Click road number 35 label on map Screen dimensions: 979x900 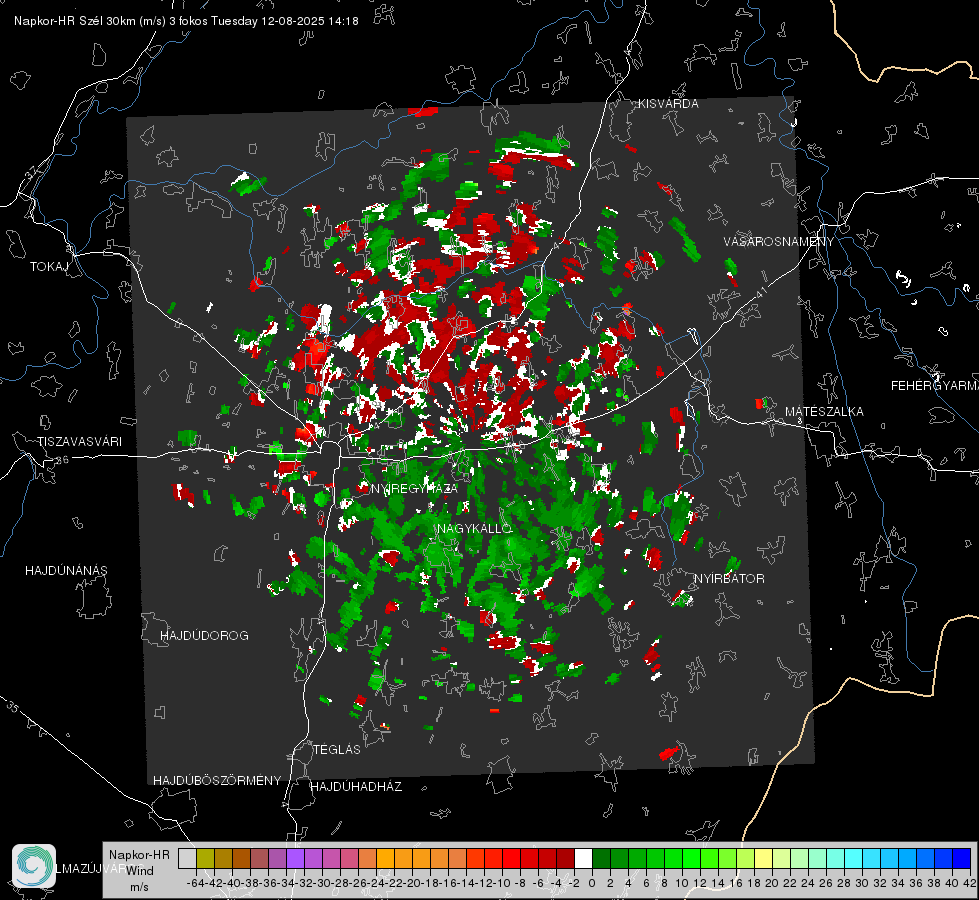(x=13, y=706)
